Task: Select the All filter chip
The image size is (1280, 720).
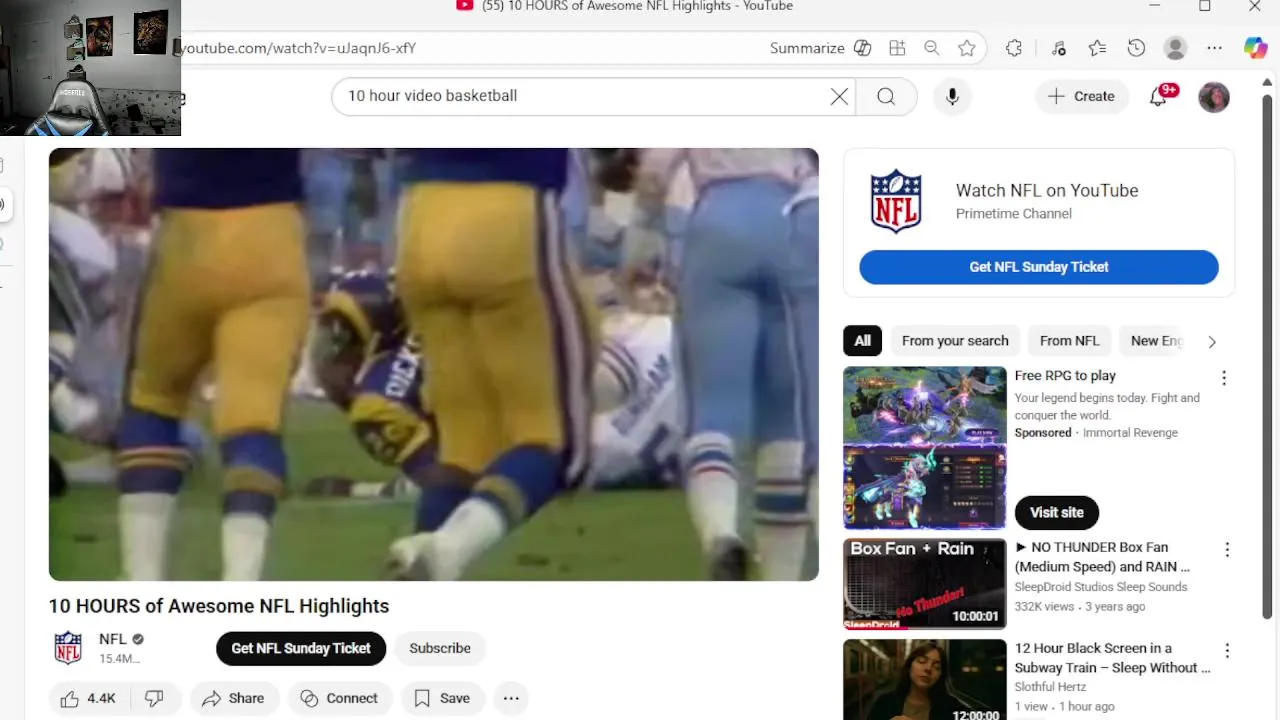Action: click(863, 341)
